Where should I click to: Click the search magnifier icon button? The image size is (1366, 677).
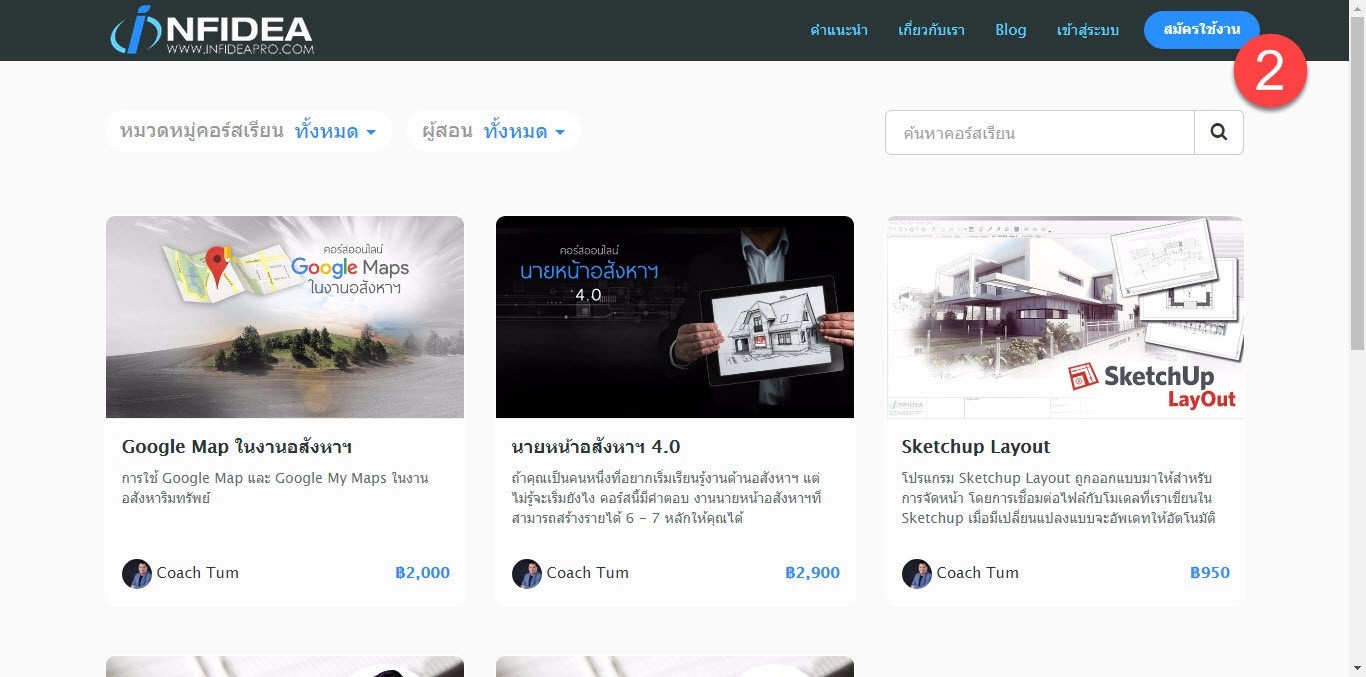pyautogui.click(x=1219, y=132)
